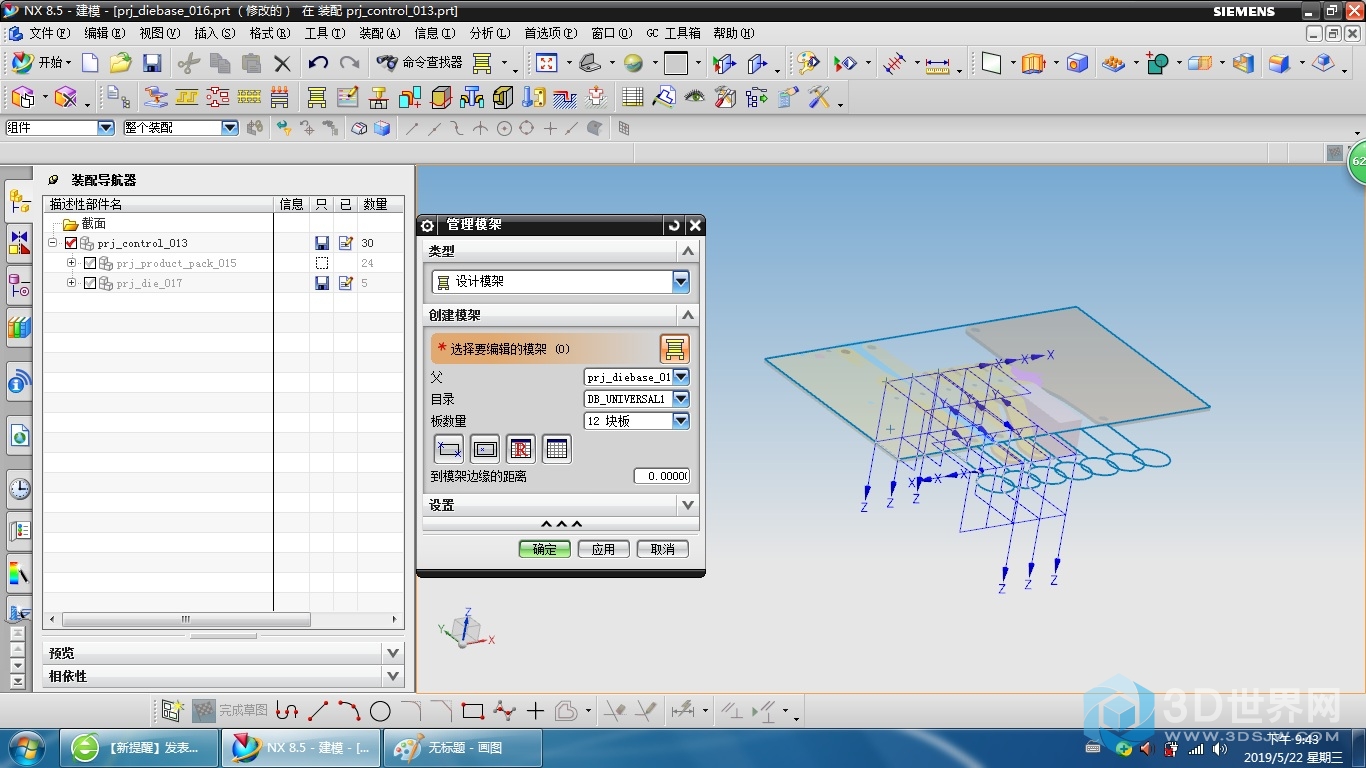The width and height of the screenshot is (1366, 768).
Task: Open the 插入(S) menu
Action: point(215,33)
